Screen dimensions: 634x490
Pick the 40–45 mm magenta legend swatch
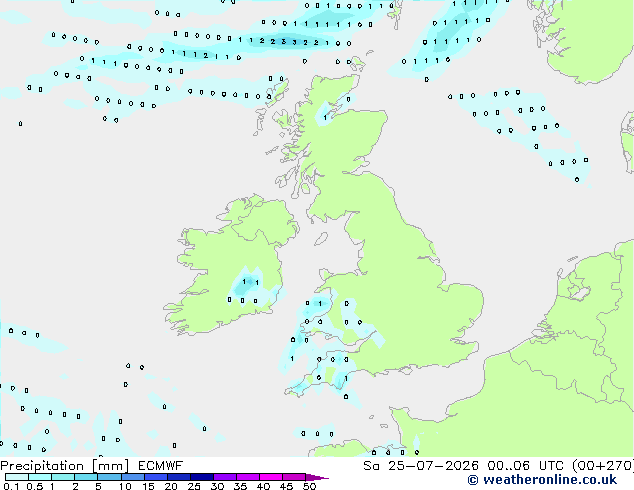[x=271, y=477]
